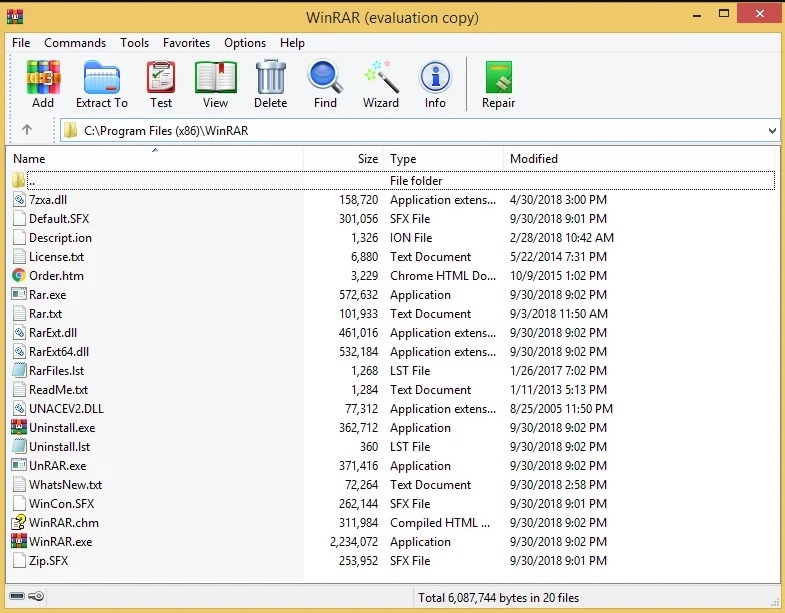Screen dimensions: 785x613
Task: Select the RarExt64.dll file name
Action: point(59,352)
